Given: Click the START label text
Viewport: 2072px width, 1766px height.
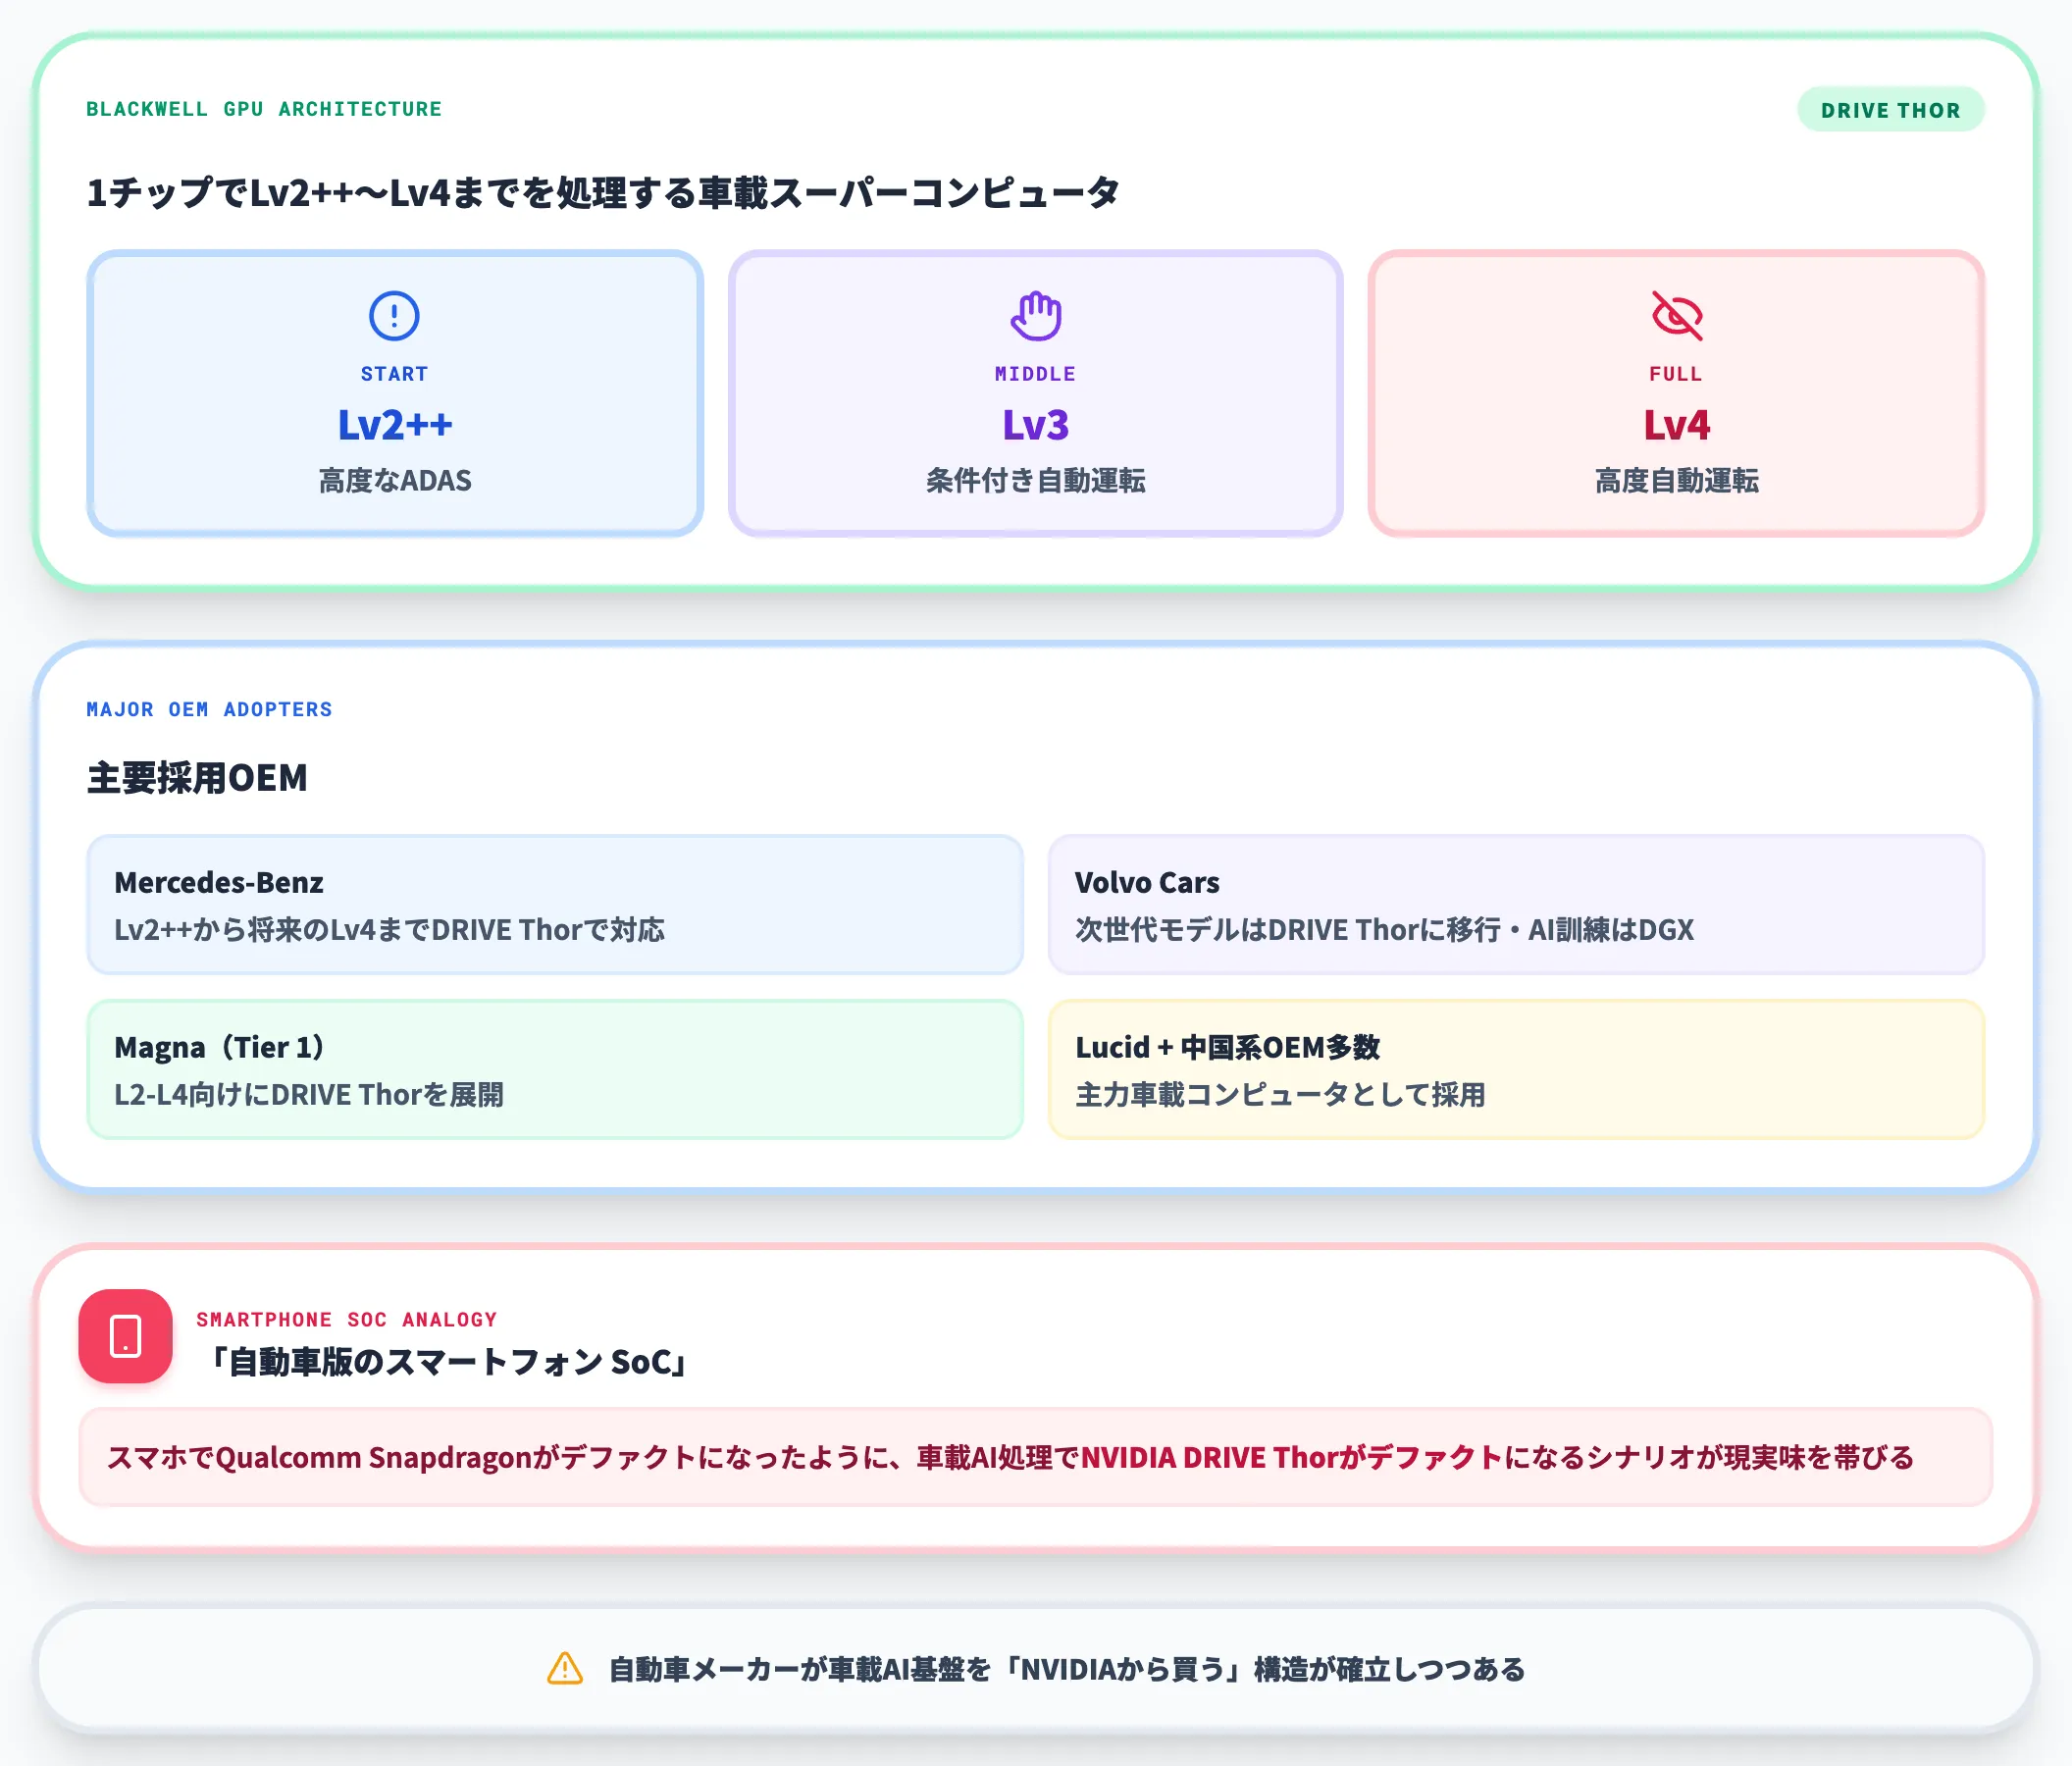Looking at the screenshot, I should tap(394, 374).
